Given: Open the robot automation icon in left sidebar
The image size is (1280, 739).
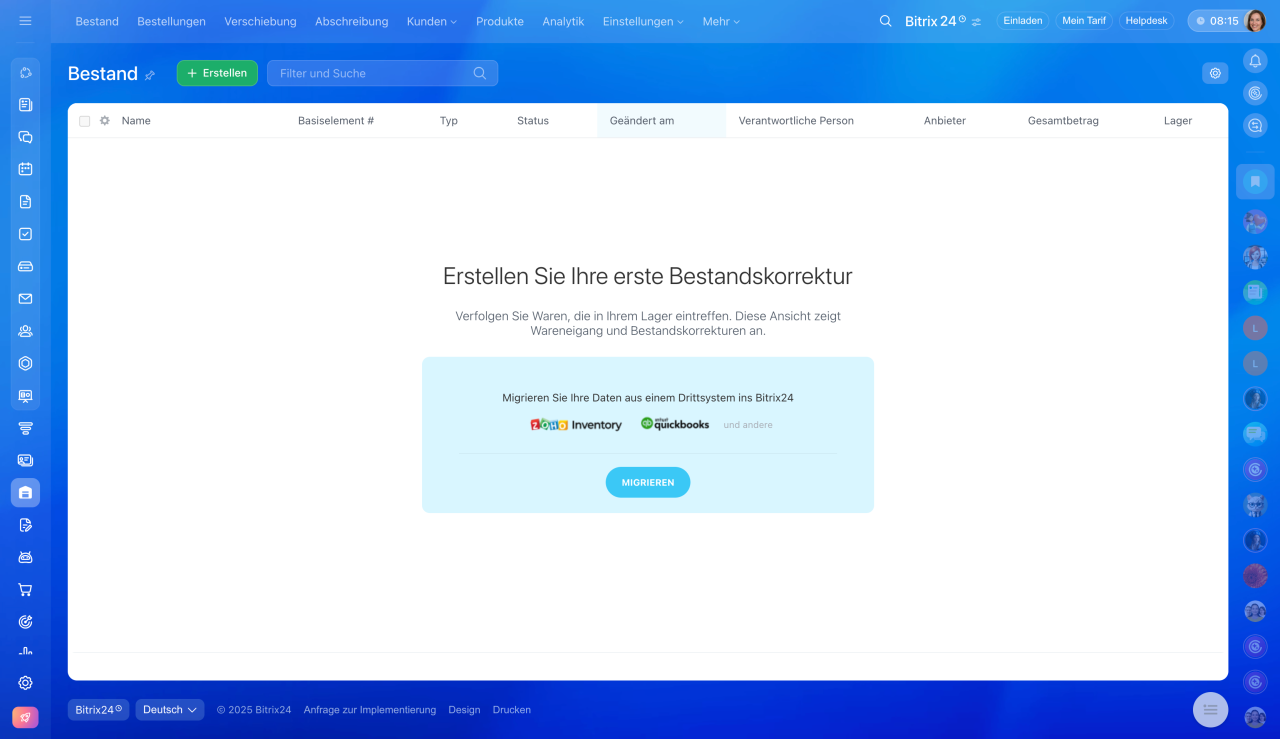Looking at the screenshot, I should [x=25, y=557].
